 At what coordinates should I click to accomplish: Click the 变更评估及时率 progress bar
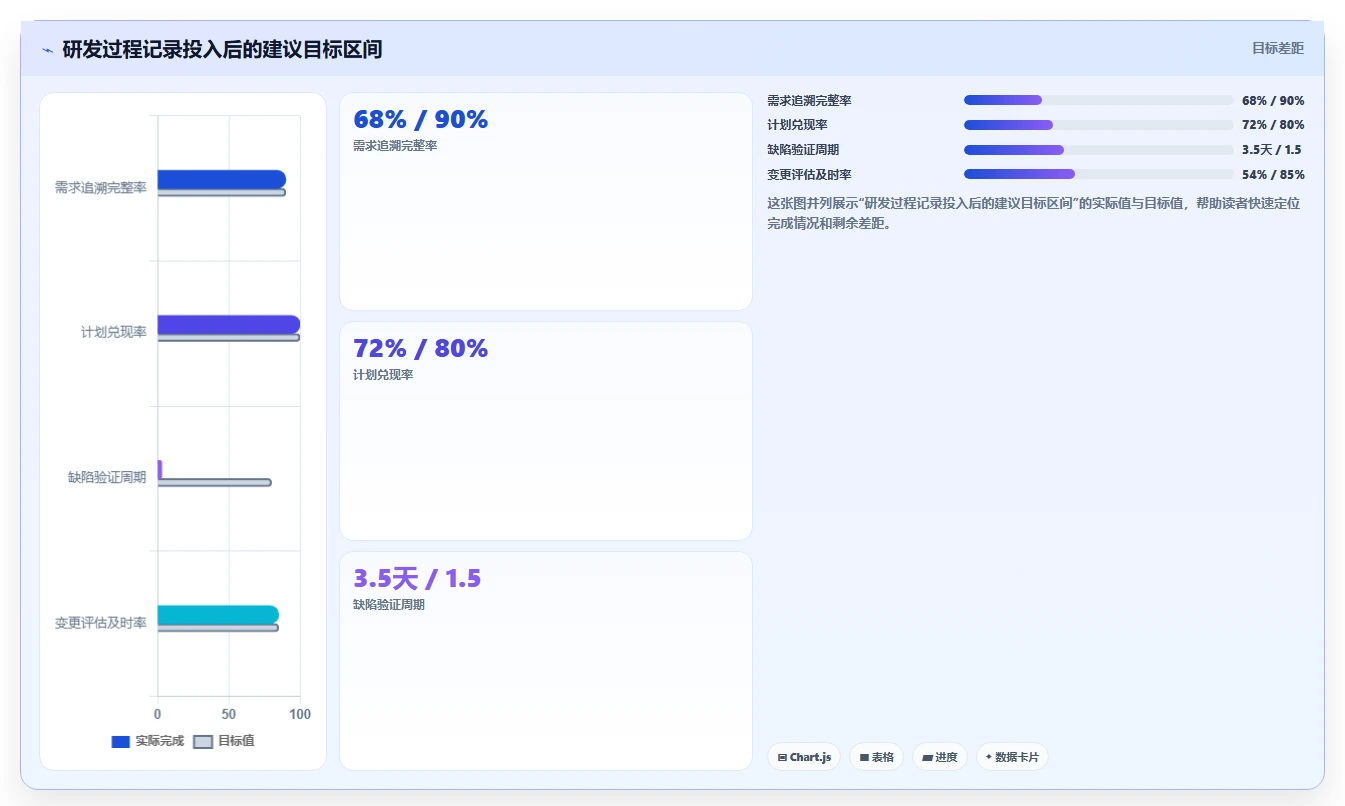pyautogui.click(x=1098, y=174)
